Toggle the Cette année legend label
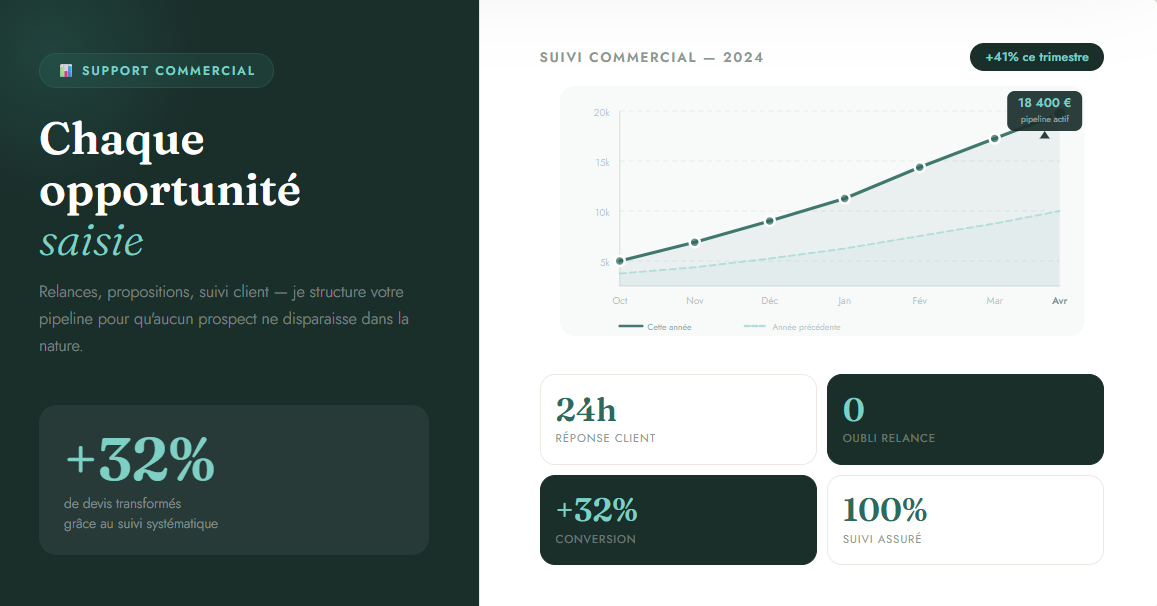Screen dimensions: 1157x606 point(669,327)
